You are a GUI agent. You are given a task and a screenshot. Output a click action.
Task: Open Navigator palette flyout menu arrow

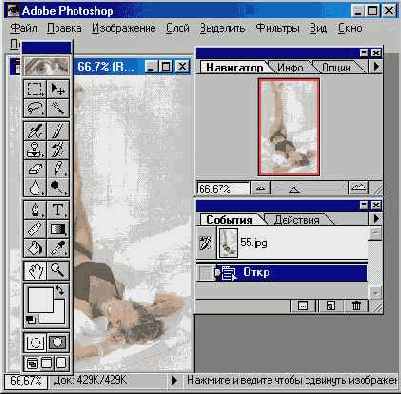376,67
